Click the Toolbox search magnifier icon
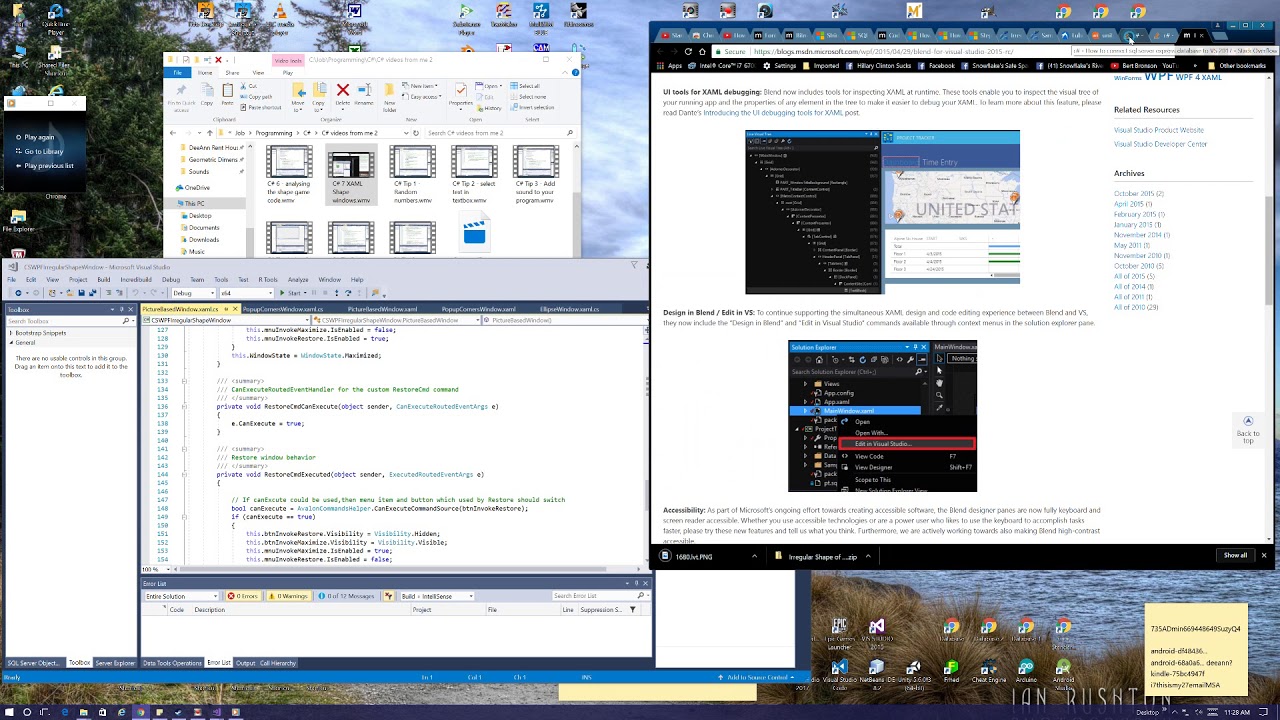This screenshot has width=1280, height=720. coord(126,321)
